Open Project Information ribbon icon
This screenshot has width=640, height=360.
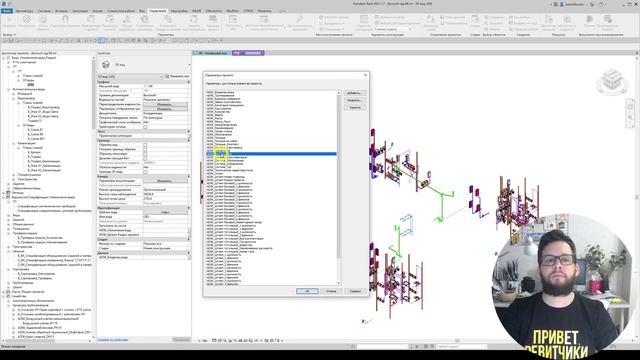pos(91,19)
